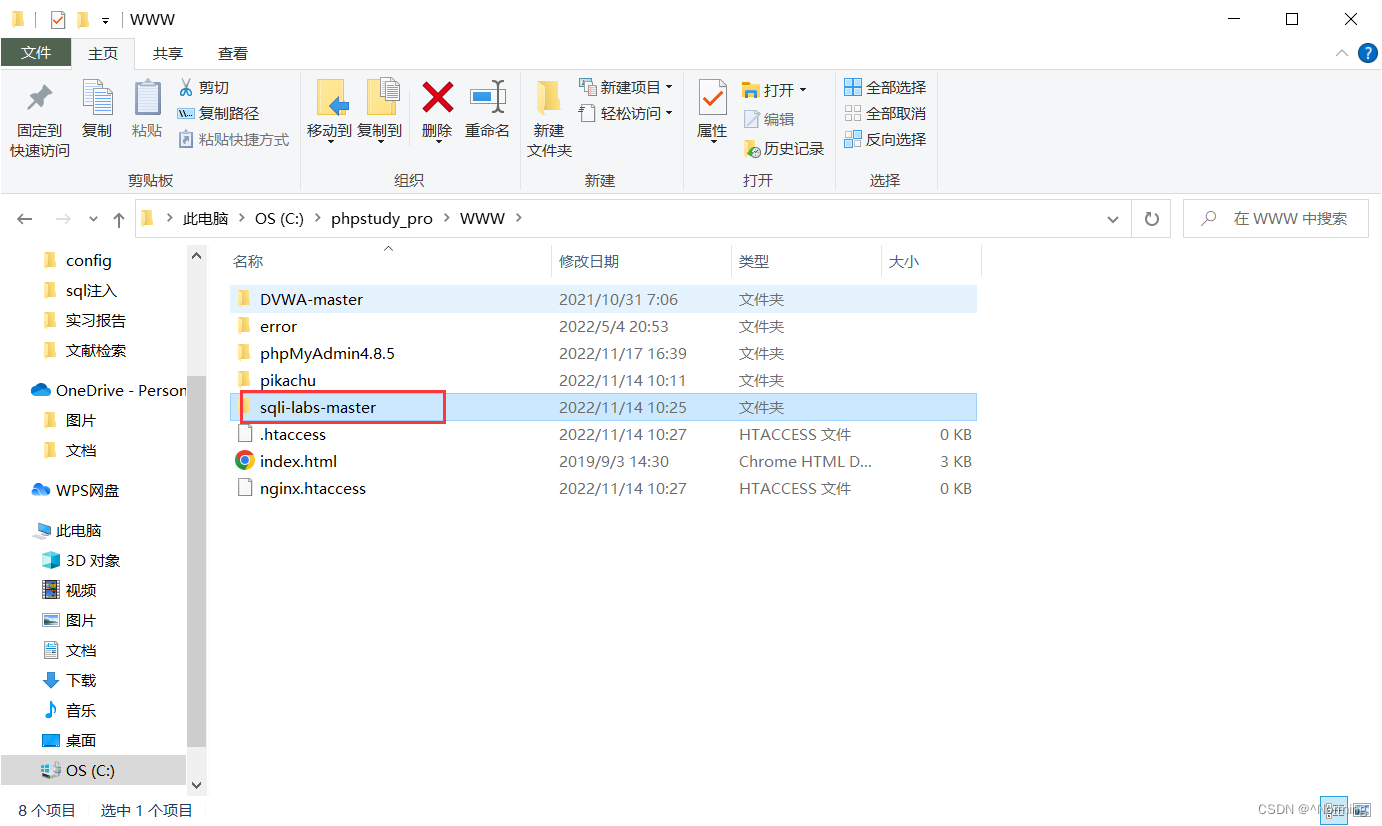Expand chevron after WWW in address bar
The image size is (1382, 826).
click(519, 218)
